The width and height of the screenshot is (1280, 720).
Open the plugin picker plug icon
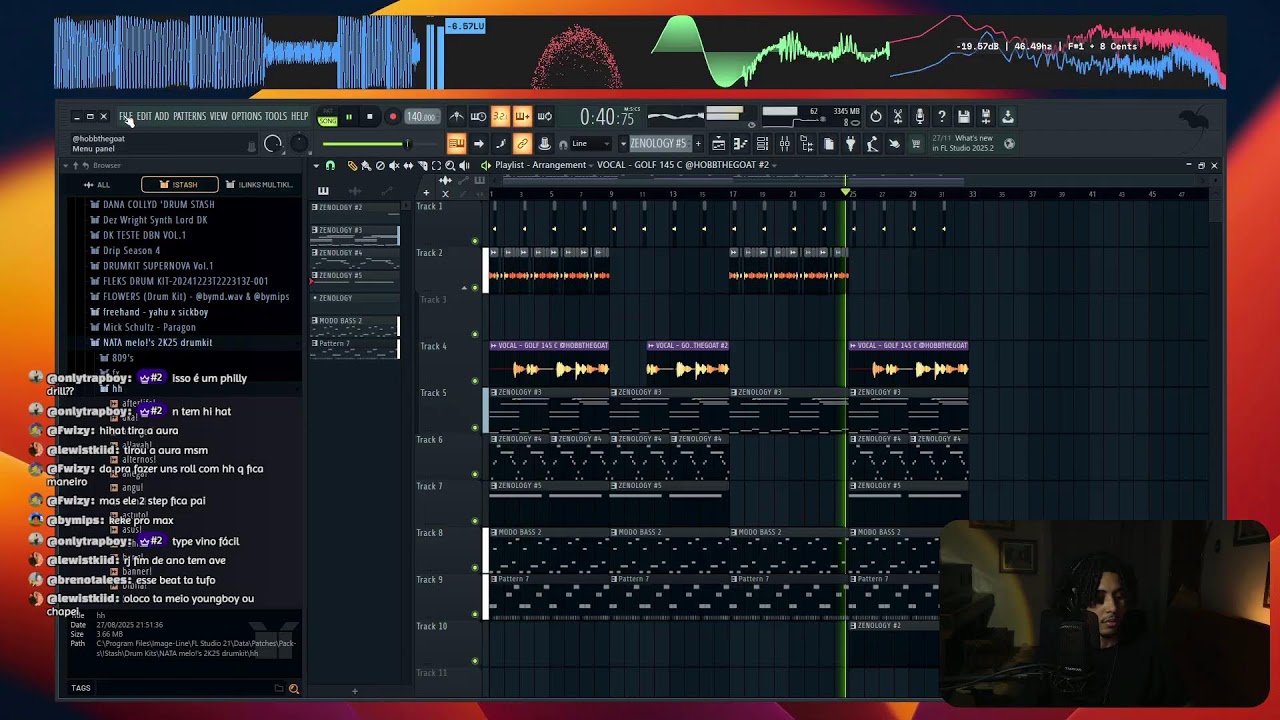tap(850, 144)
